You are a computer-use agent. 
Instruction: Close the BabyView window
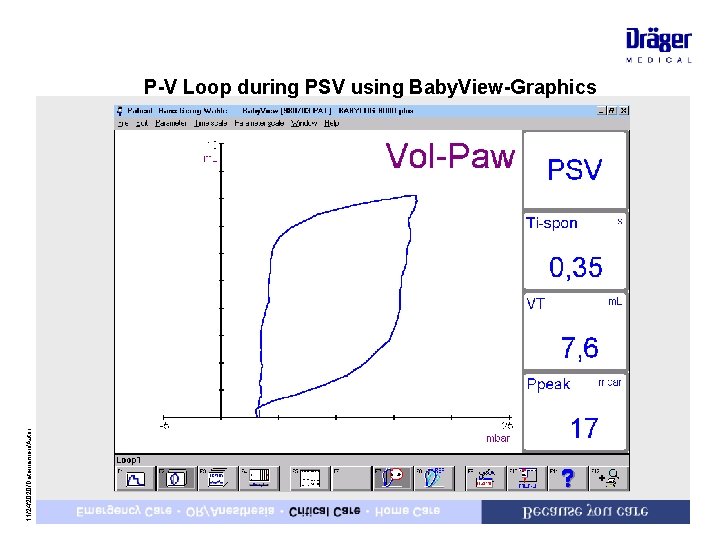point(623,111)
